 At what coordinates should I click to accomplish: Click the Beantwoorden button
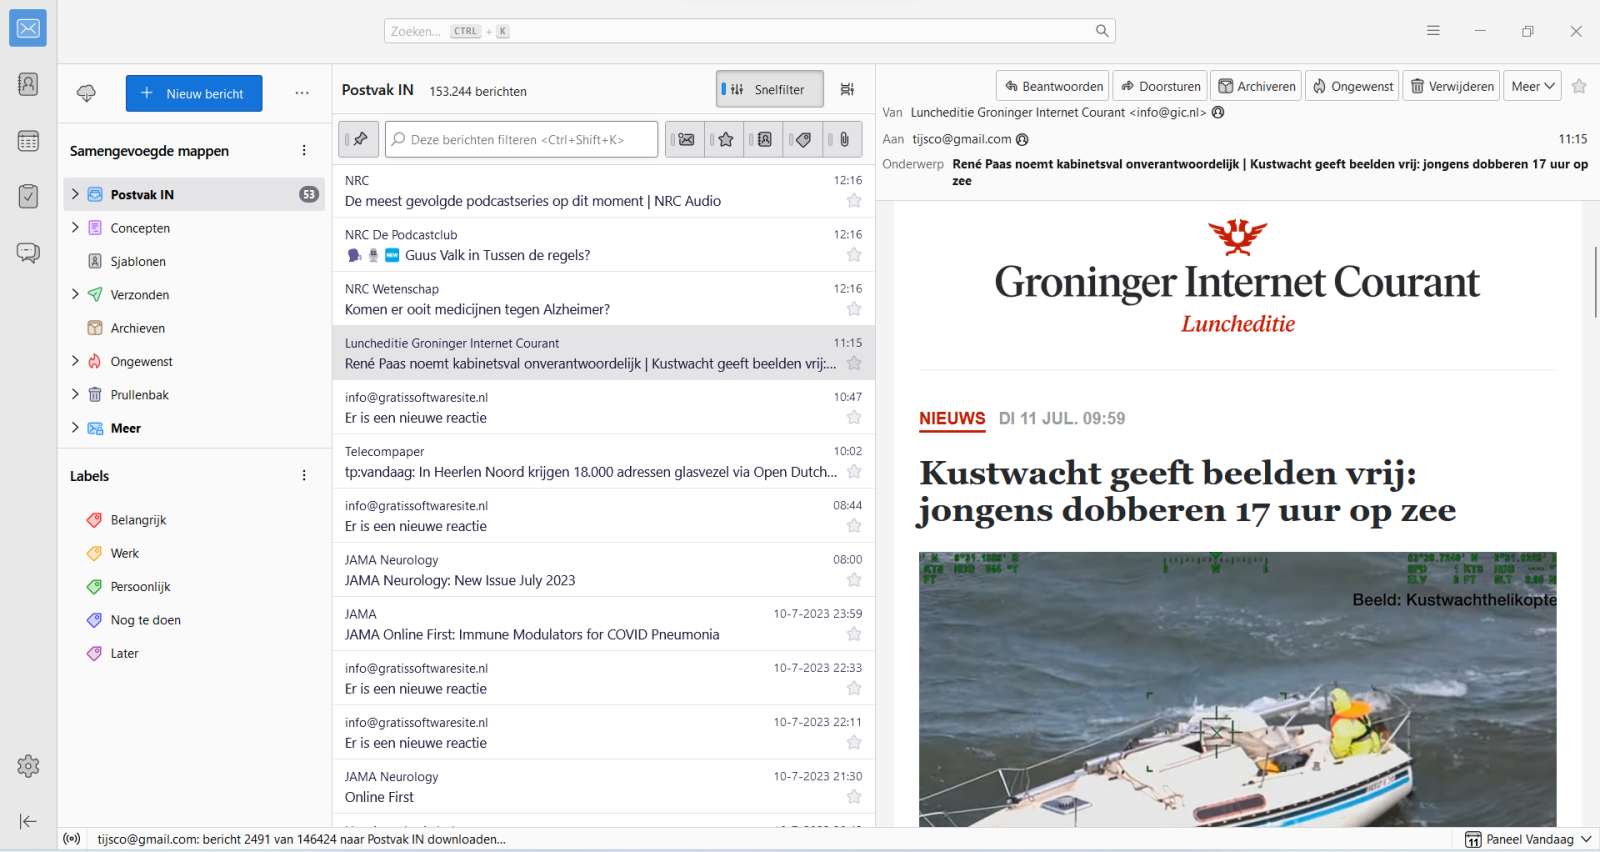click(1053, 87)
